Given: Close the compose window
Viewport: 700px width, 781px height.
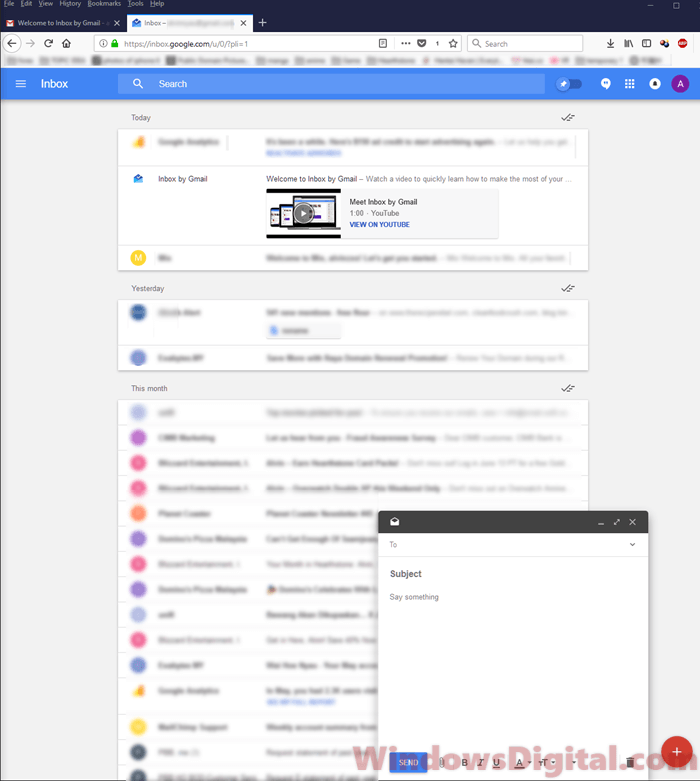Looking at the screenshot, I should pyautogui.click(x=632, y=522).
